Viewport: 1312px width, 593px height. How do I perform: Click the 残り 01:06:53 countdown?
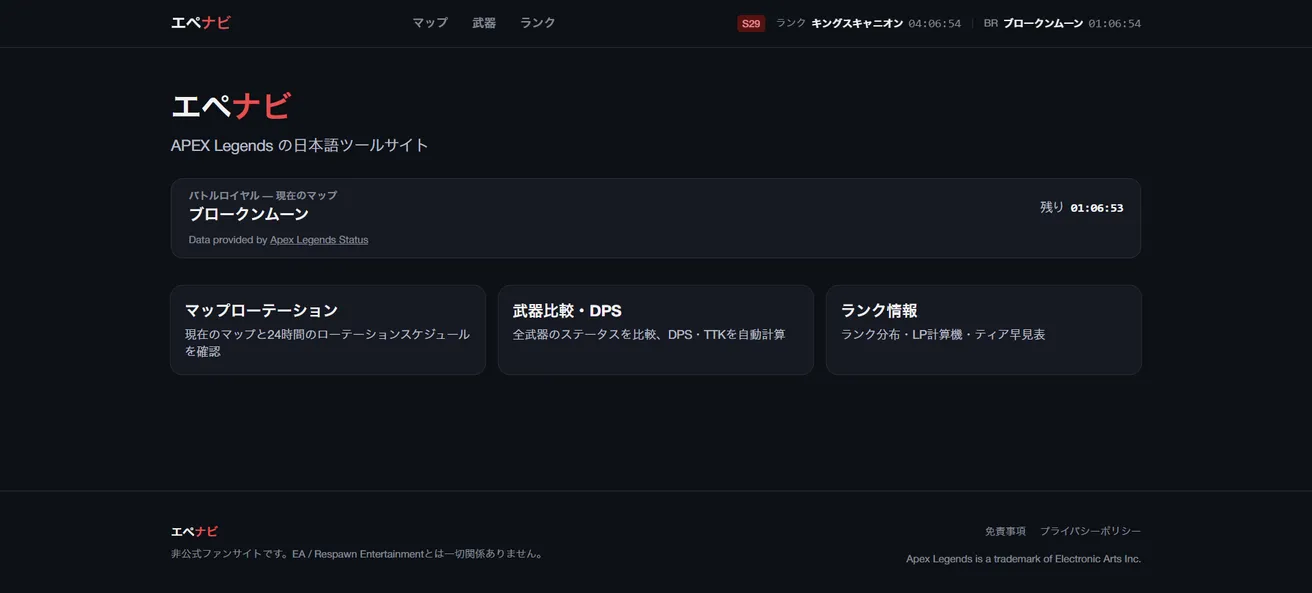pyautogui.click(x=1081, y=207)
